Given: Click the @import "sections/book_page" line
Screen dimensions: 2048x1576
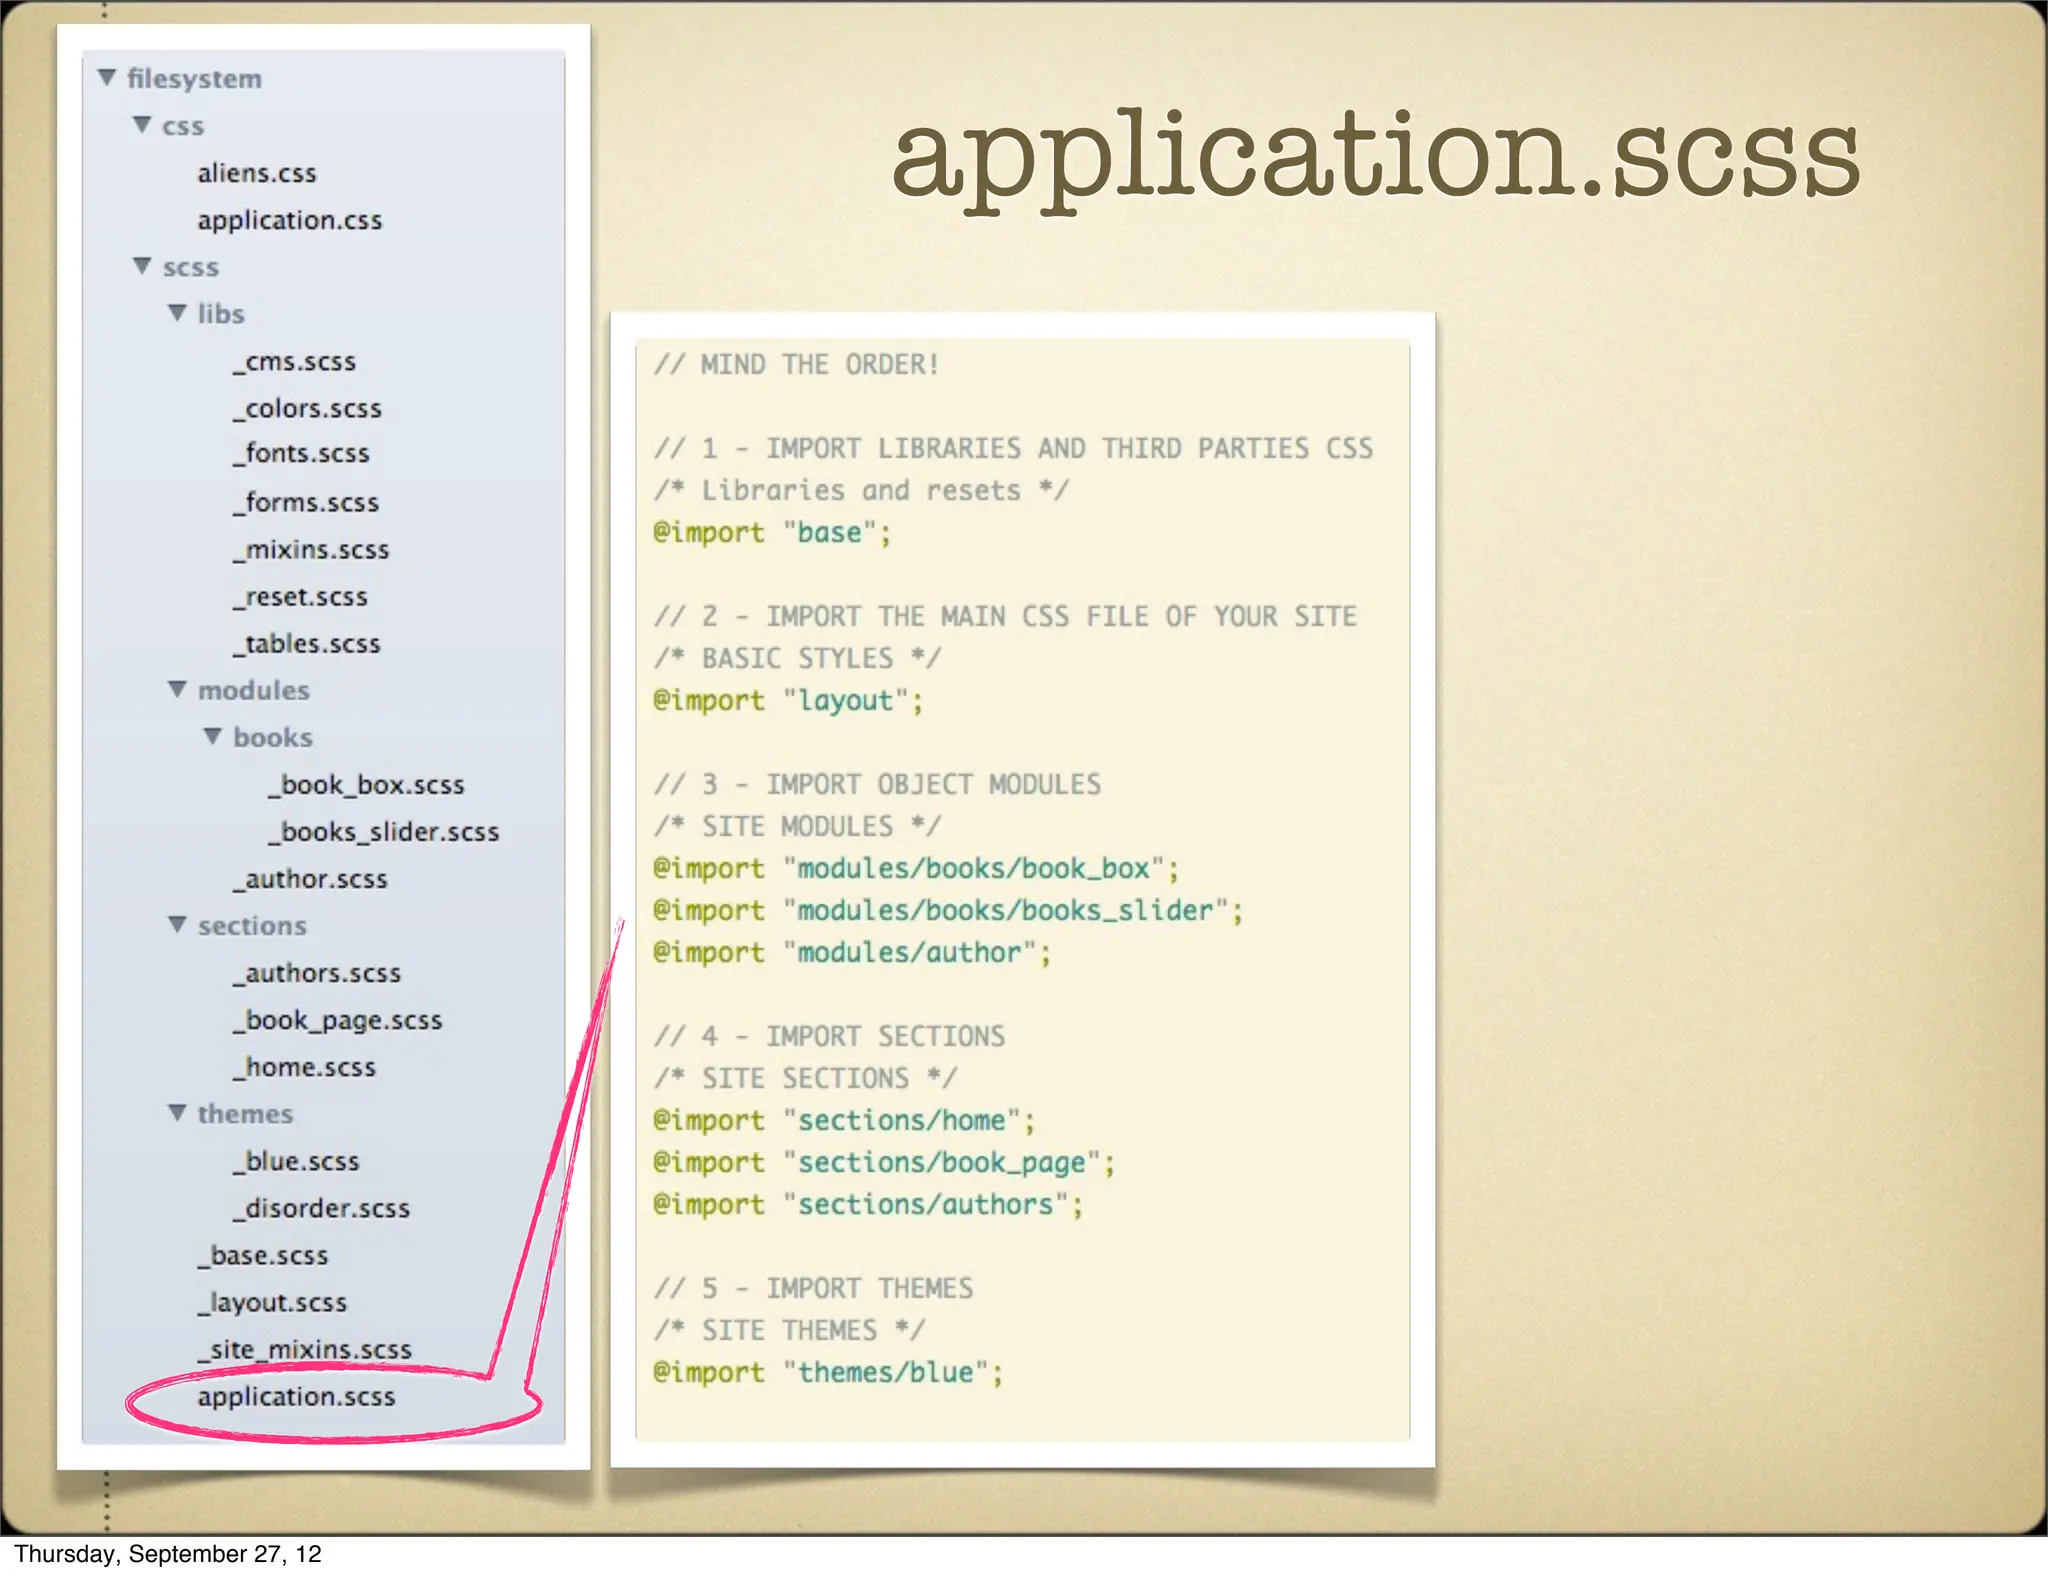Looking at the screenshot, I should [884, 1162].
